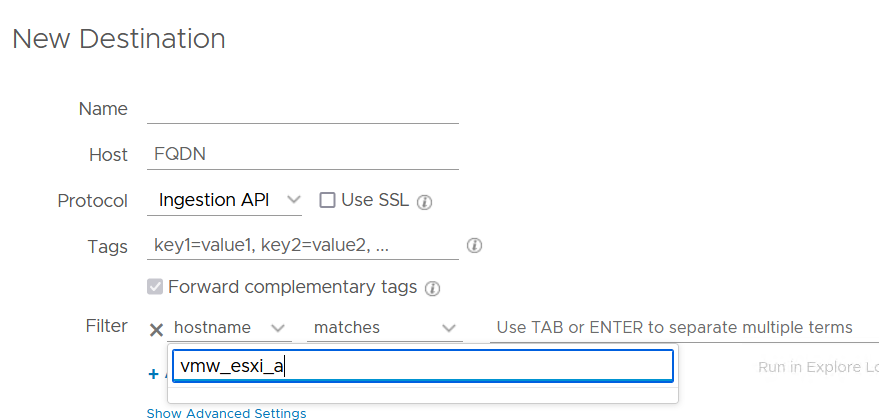The image size is (879, 420).
Task: Click the Name input field
Action: (302, 109)
